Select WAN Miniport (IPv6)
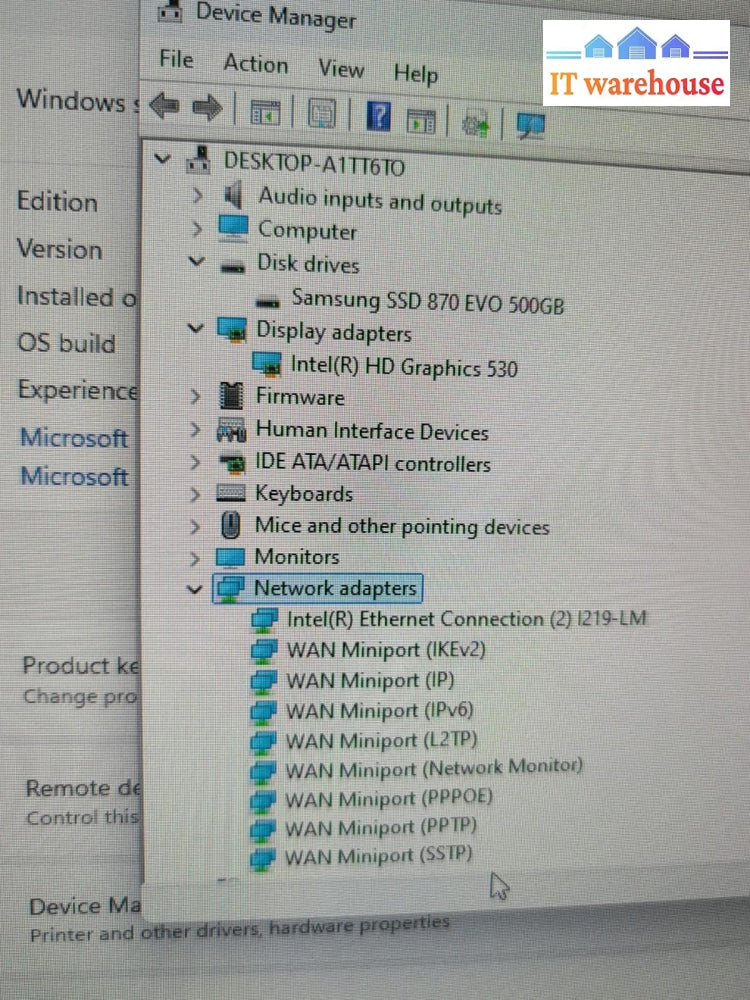The width and height of the screenshot is (750, 1000). [379, 710]
